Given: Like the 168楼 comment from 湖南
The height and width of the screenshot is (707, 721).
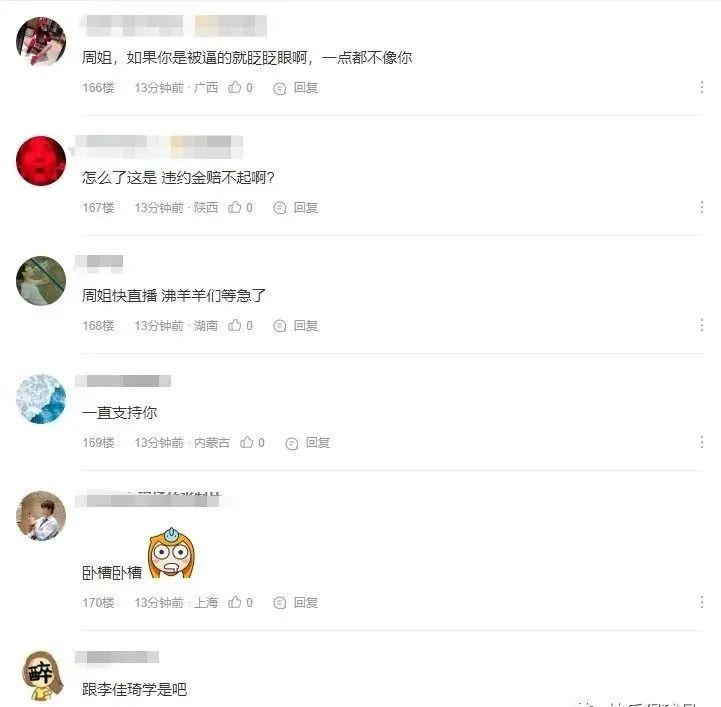Looking at the screenshot, I should [235, 325].
